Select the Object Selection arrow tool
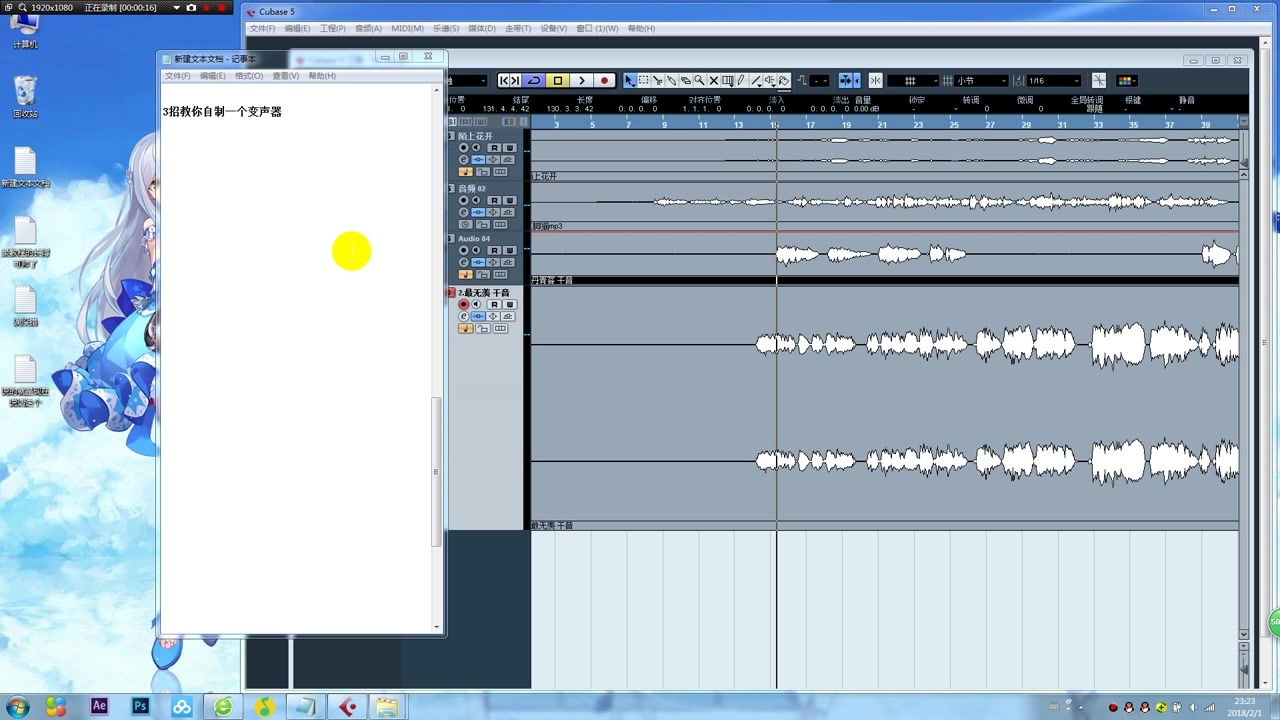This screenshot has width=1280, height=720. tap(630, 80)
